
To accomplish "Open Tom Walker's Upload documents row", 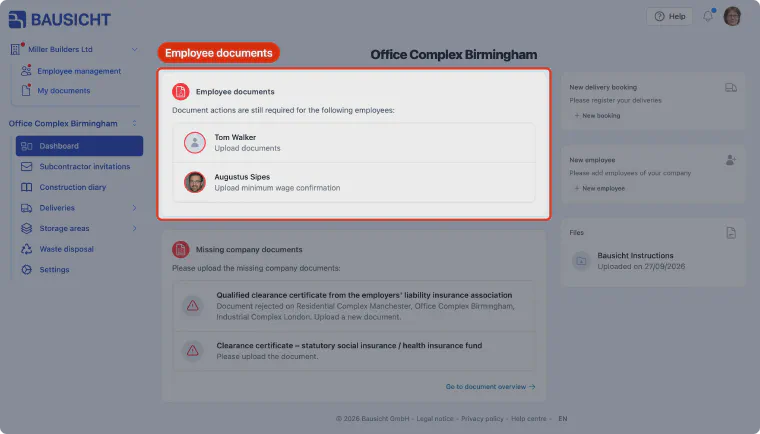I will 354,143.
